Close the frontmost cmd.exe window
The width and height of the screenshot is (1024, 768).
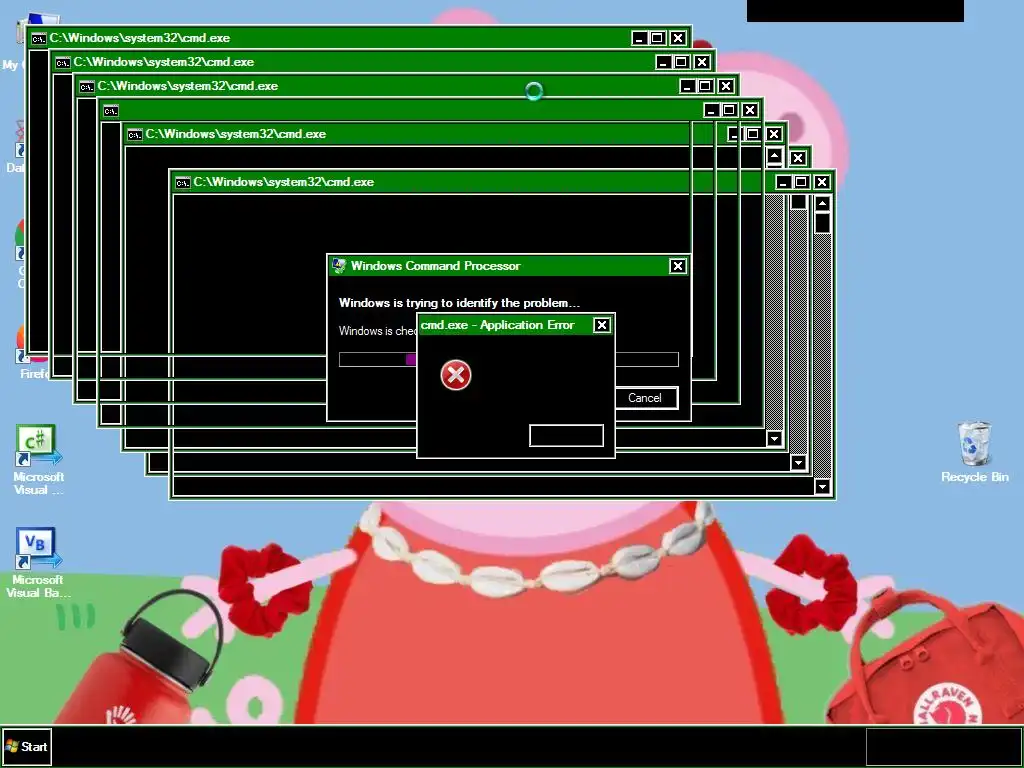coord(822,182)
